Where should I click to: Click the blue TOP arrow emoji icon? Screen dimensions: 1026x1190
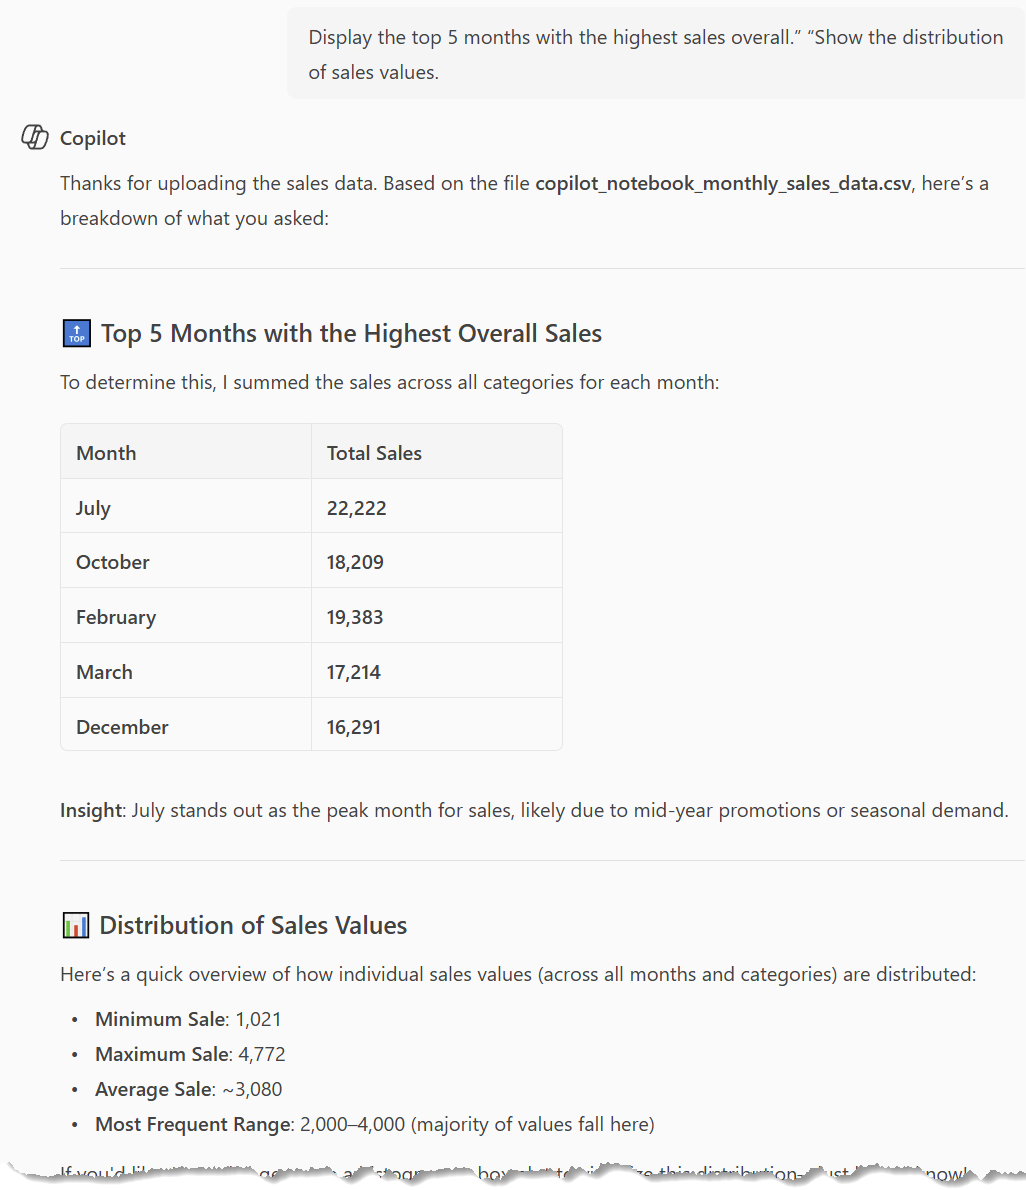(76, 334)
